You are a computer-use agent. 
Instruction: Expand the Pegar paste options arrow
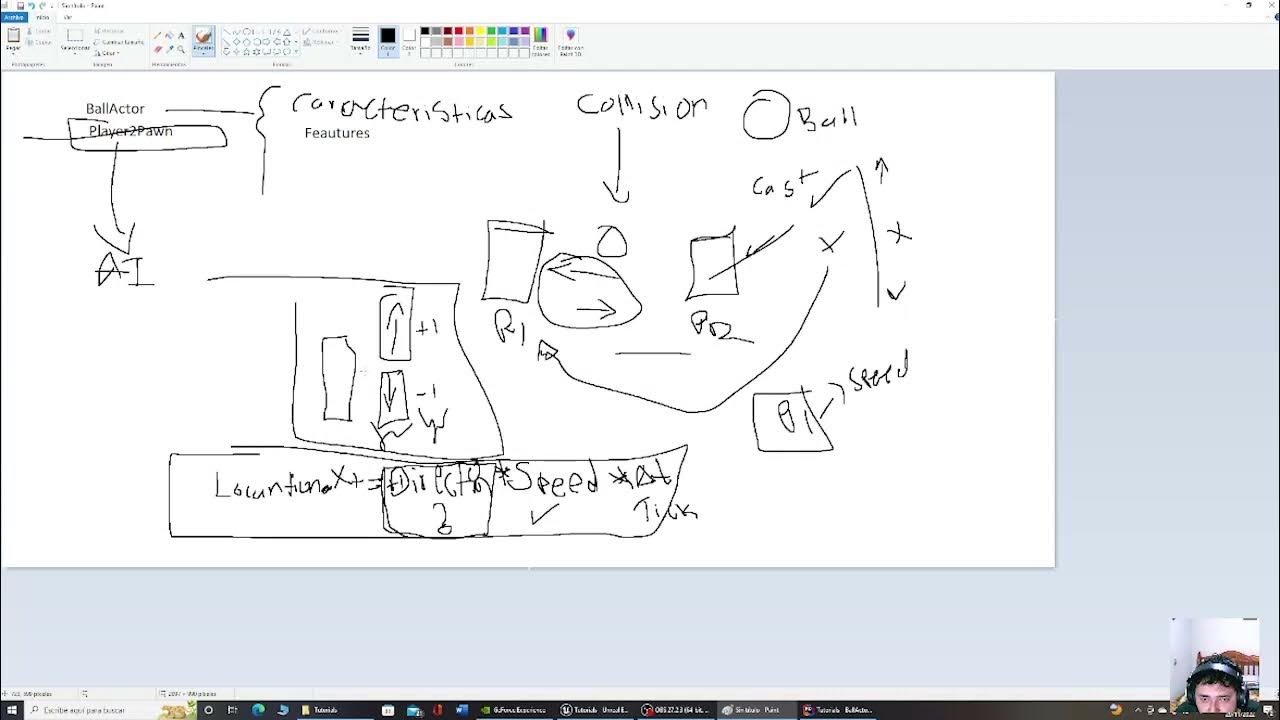coord(14,52)
